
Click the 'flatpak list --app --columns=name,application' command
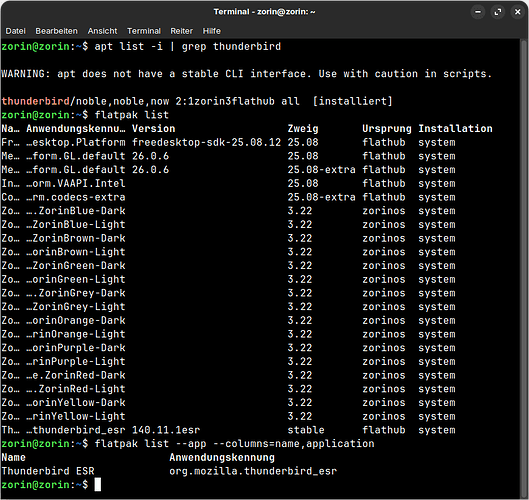(x=234, y=444)
